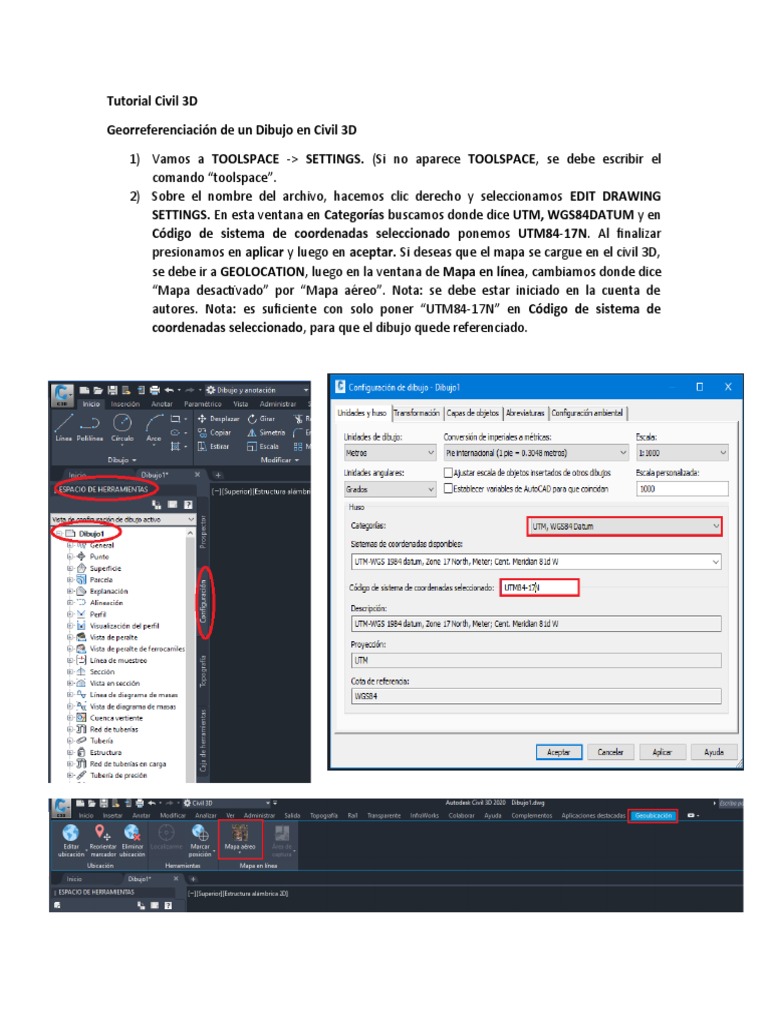Viewport: 768px width, 1024px height.
Task: Click the coordinate system code field UTM84-17N
Action: (x=539, y=588)
